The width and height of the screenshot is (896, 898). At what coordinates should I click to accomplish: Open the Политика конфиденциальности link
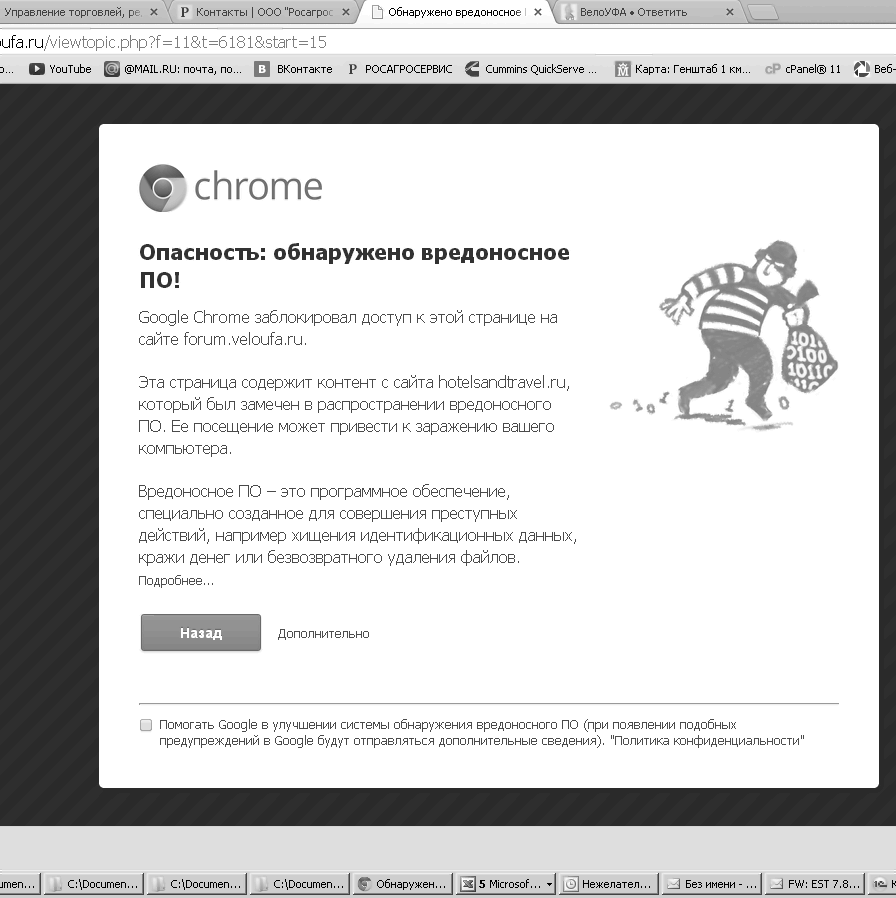(x=707, y=741)
